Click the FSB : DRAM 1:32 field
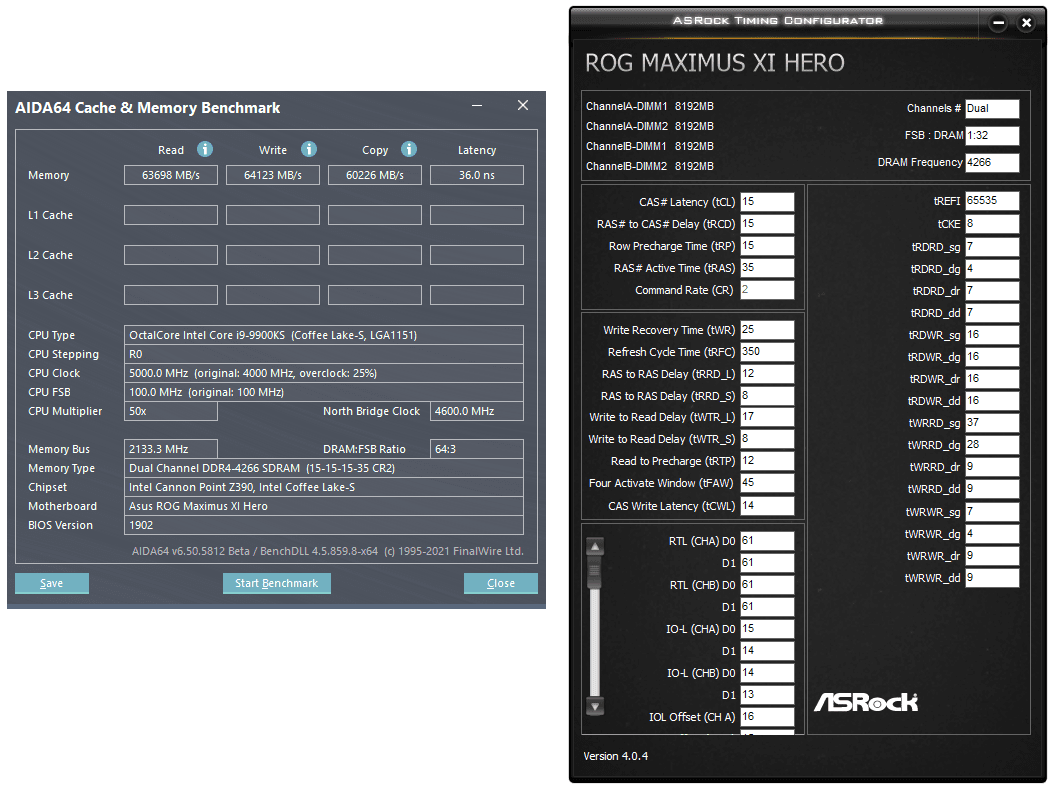 coord(992,136)
